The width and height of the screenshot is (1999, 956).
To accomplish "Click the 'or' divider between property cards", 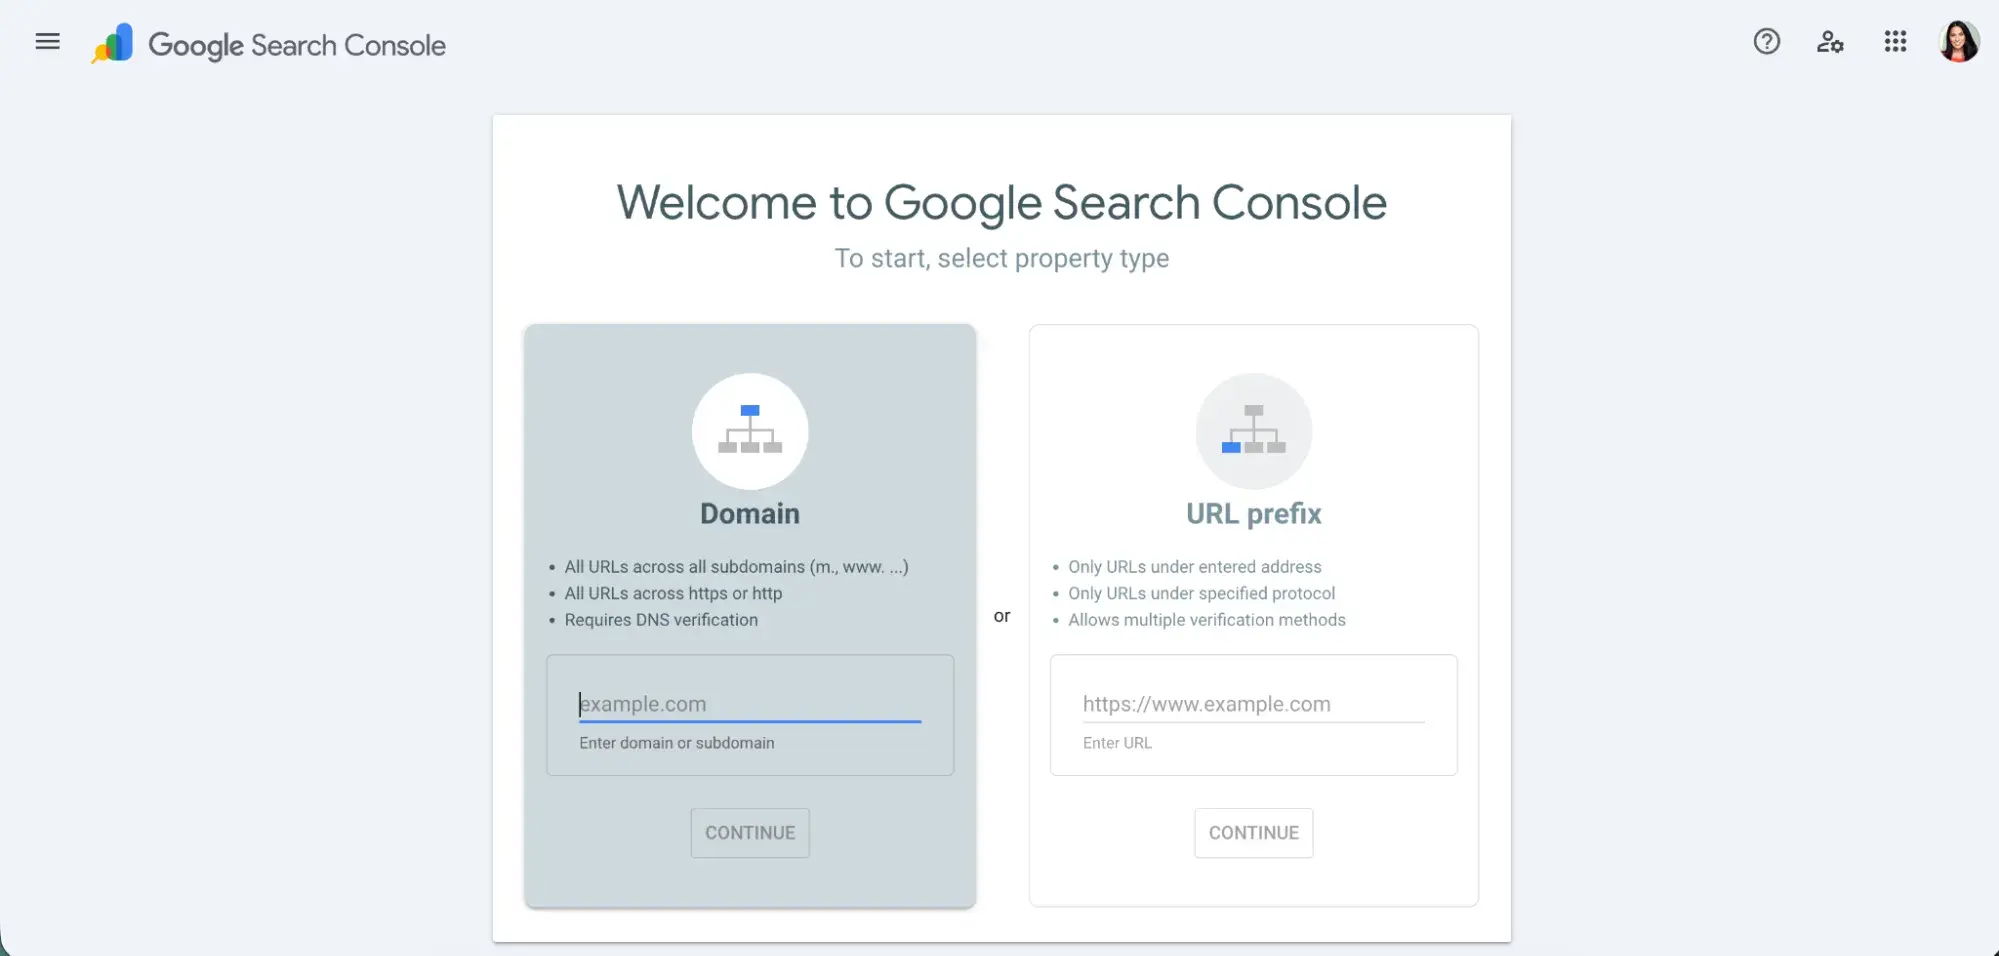I will (1001, 616).
